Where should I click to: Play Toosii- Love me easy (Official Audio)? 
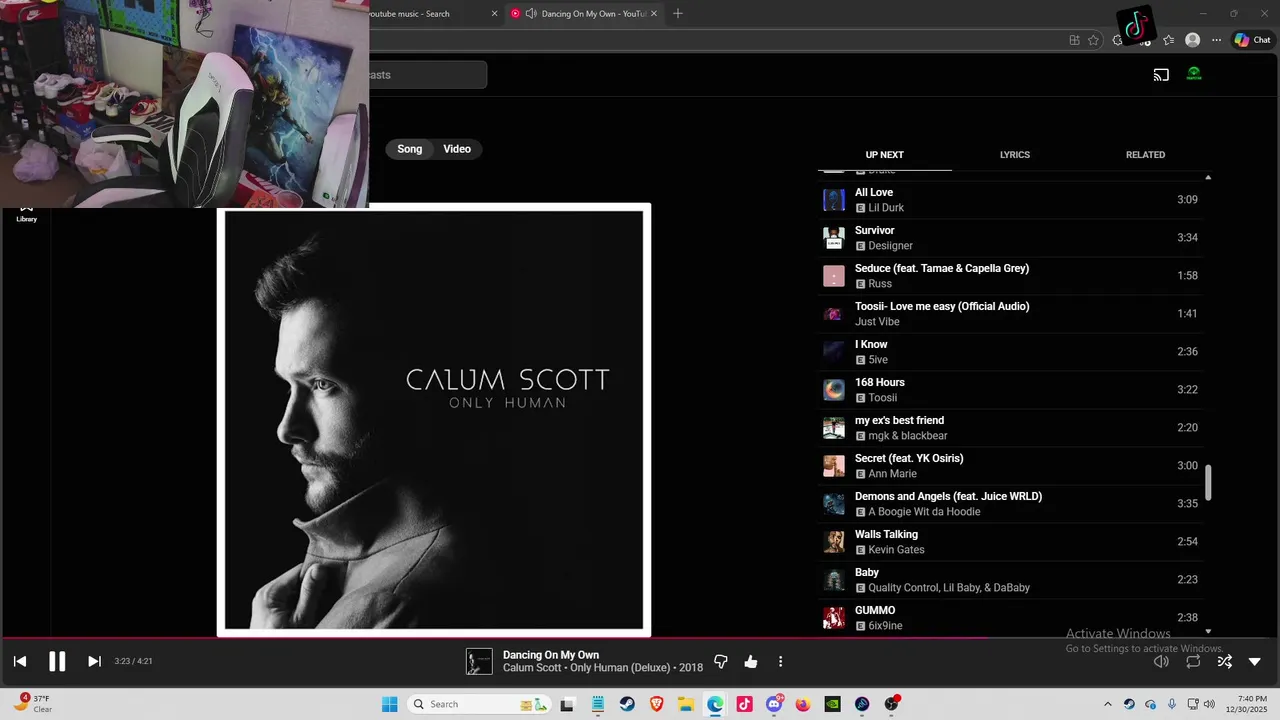(1010, 314)
